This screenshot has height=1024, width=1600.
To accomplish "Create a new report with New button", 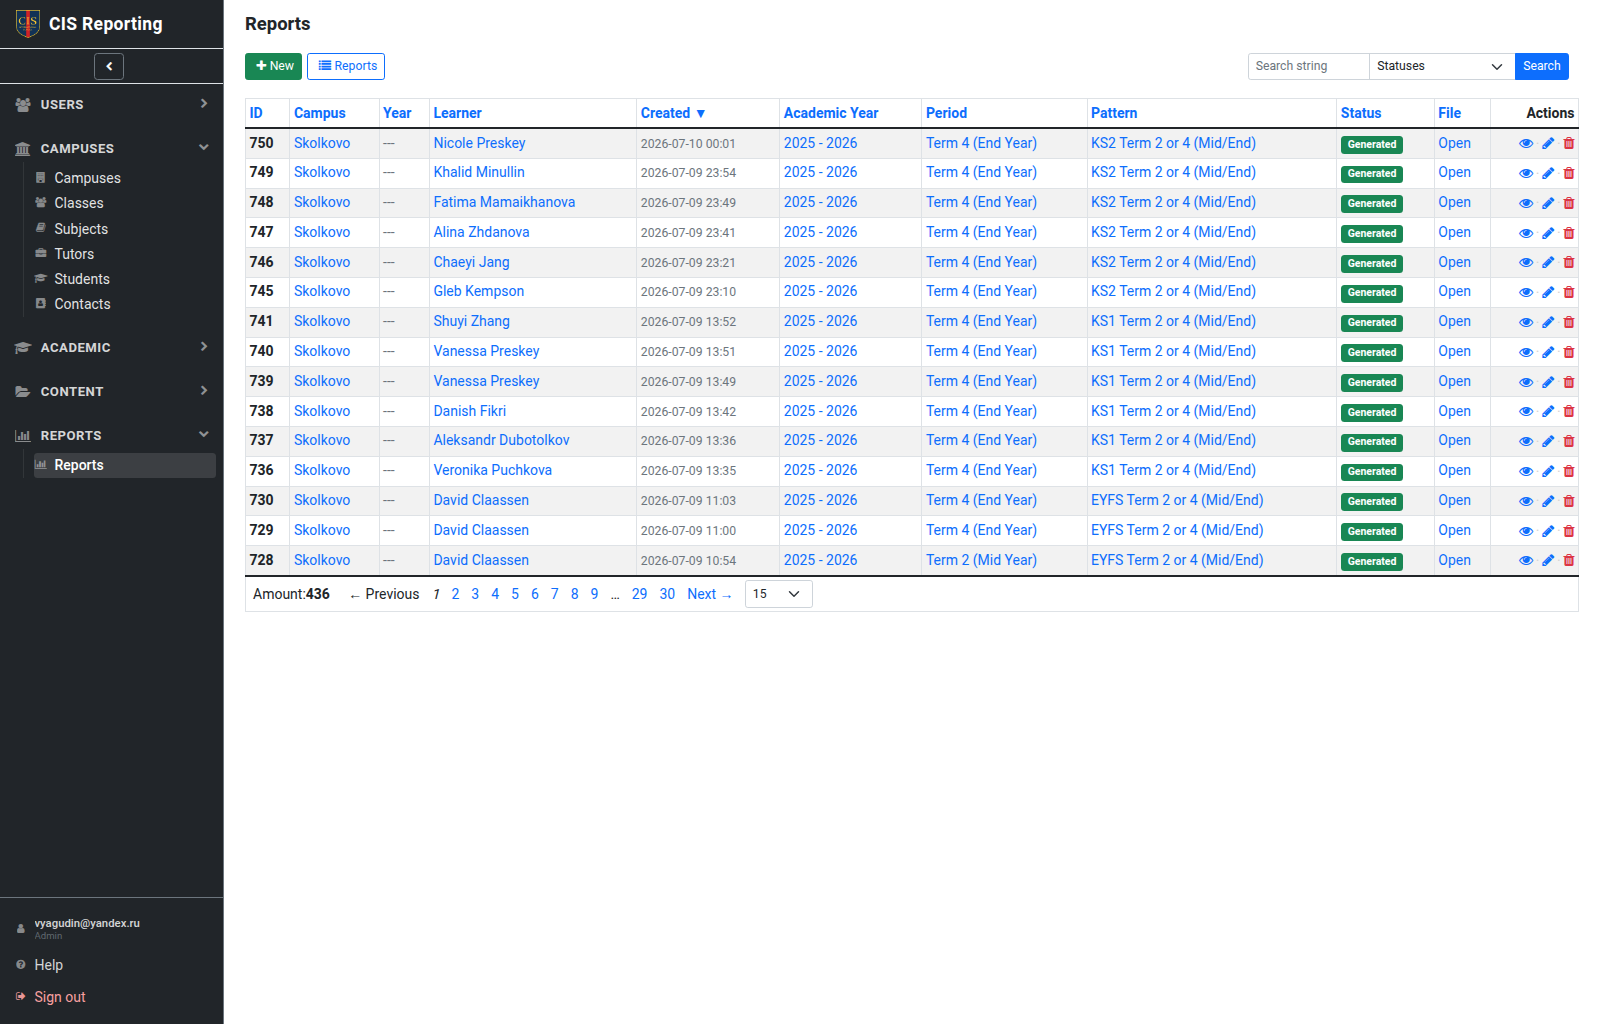I will click(273, 66).
